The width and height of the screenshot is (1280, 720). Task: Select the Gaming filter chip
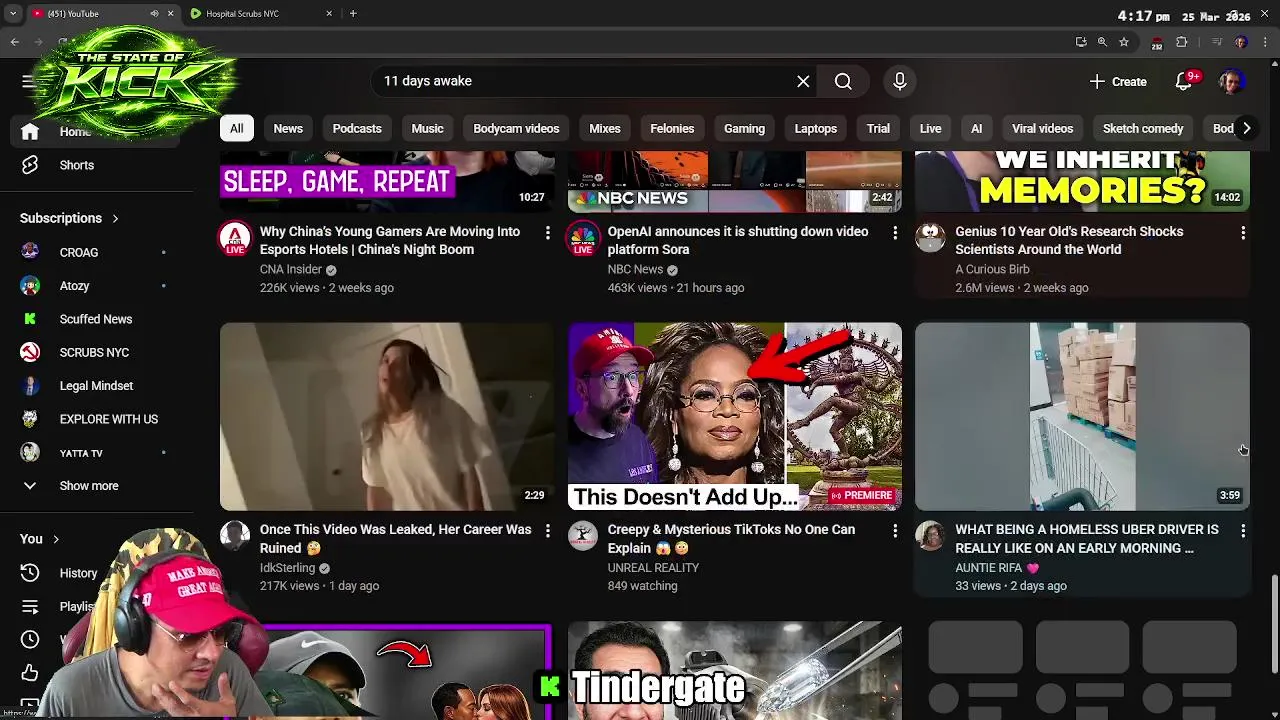(744, 128)
